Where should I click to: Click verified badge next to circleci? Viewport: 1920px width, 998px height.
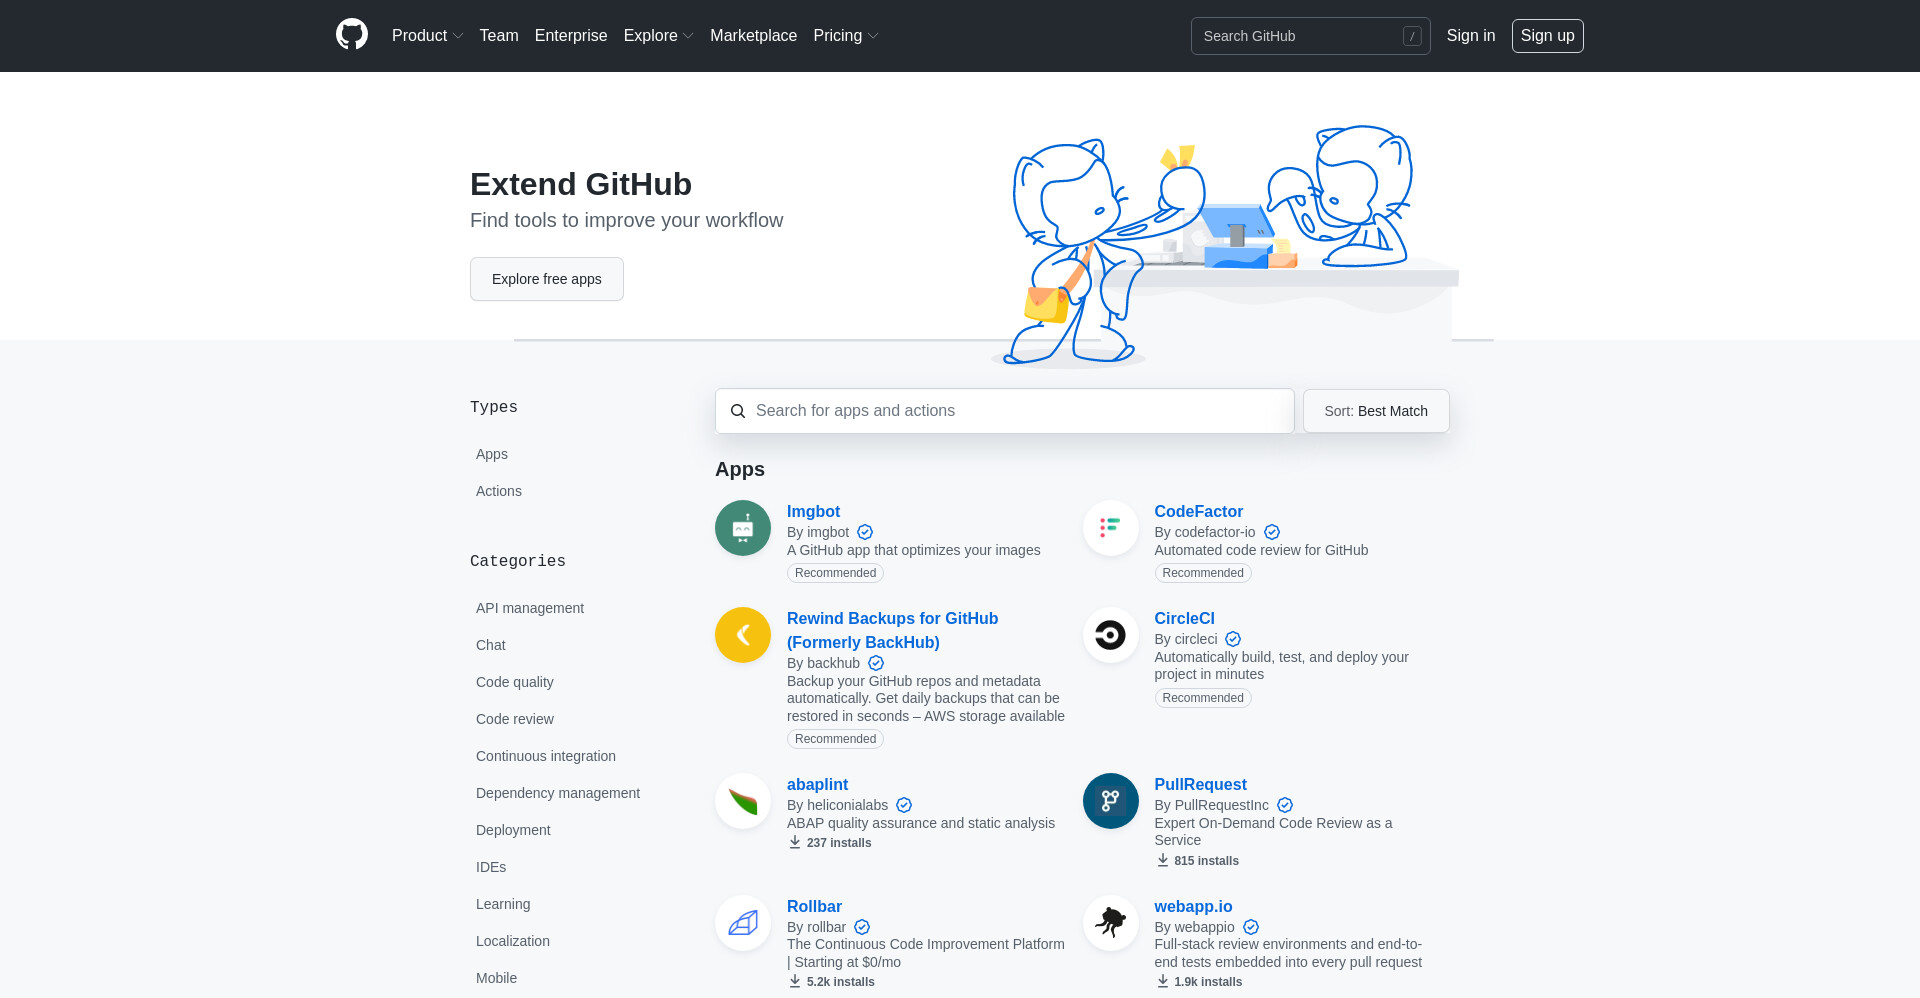1233,639
